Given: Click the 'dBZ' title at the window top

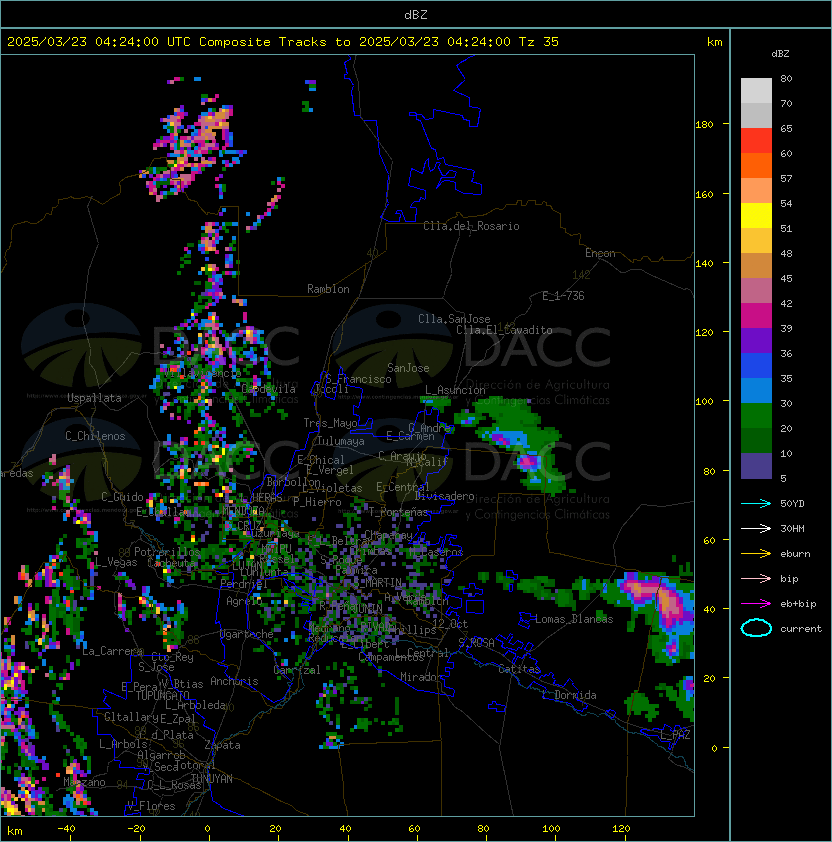Looking at the screenshot, I should 416,14.
